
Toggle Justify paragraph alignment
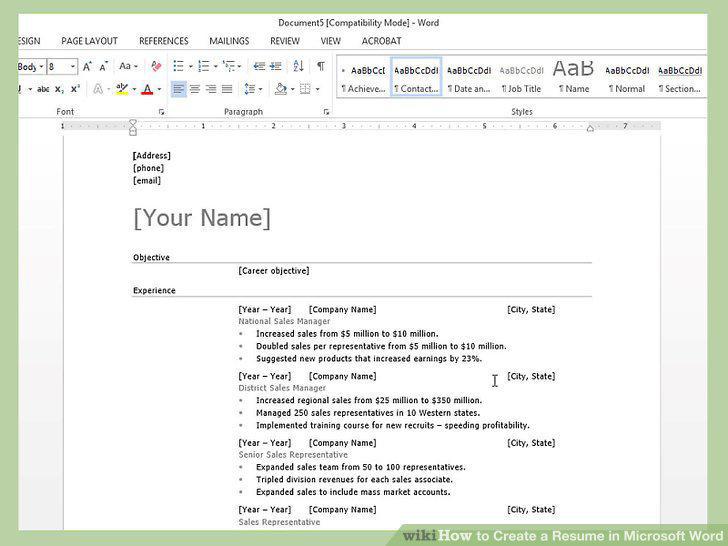pyautogui.click(x=227, y=89)
